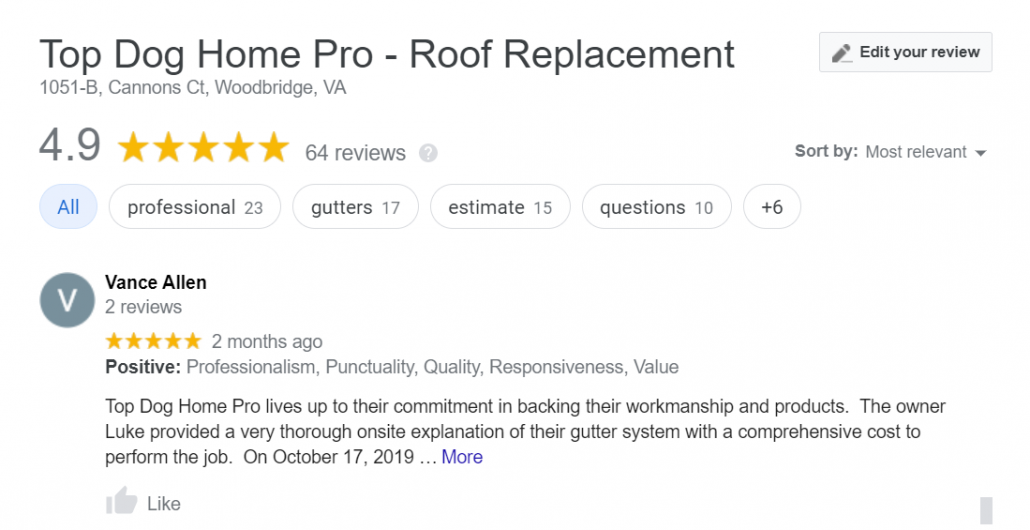Filter reviews by questions keyword
The width and height of the screenshot is (1030, 530).
pos(656,207)
